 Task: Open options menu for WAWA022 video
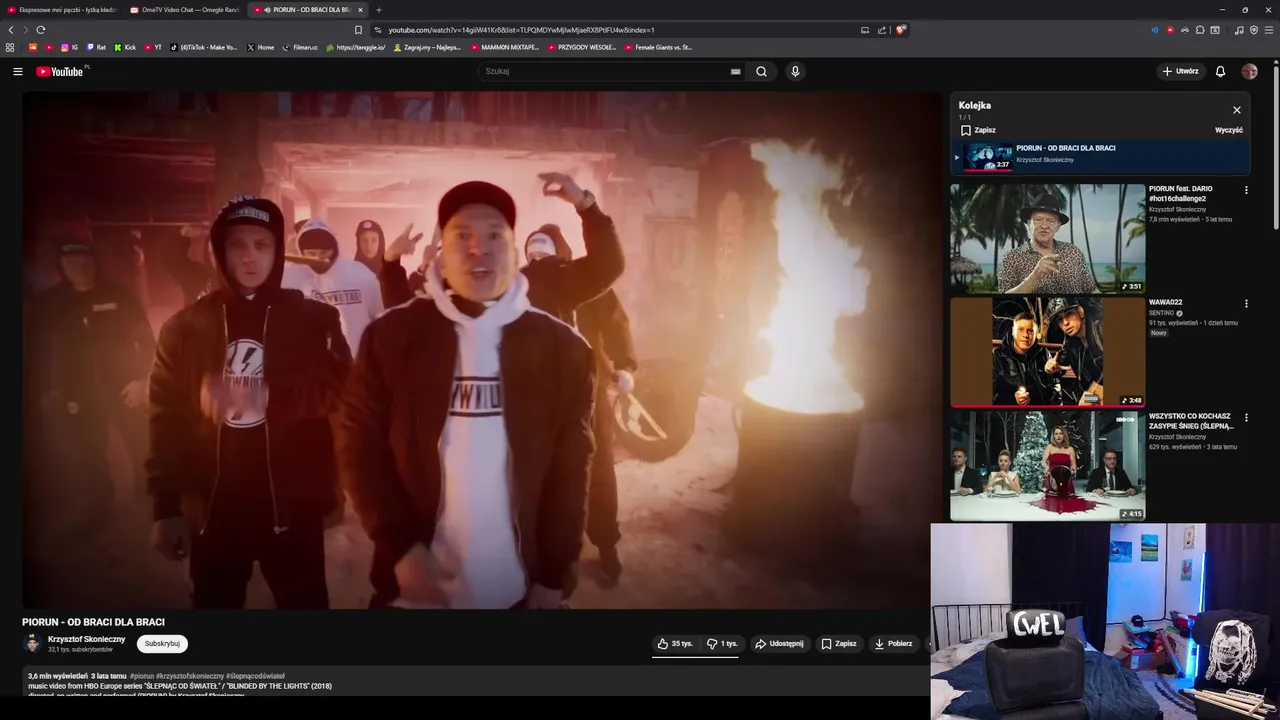(1246, 303)
